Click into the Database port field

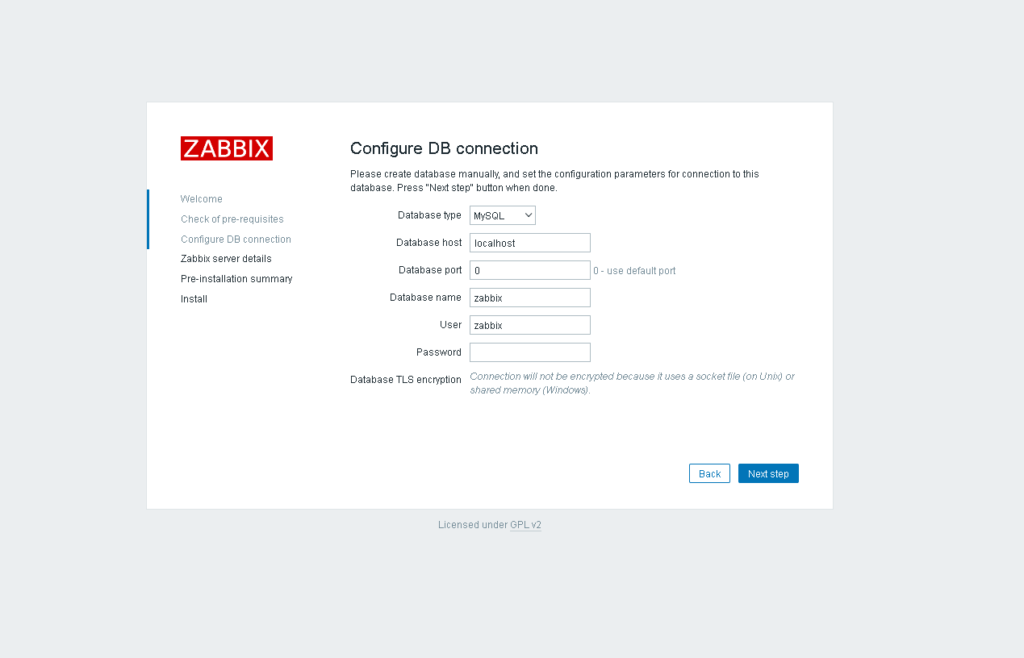530,270
